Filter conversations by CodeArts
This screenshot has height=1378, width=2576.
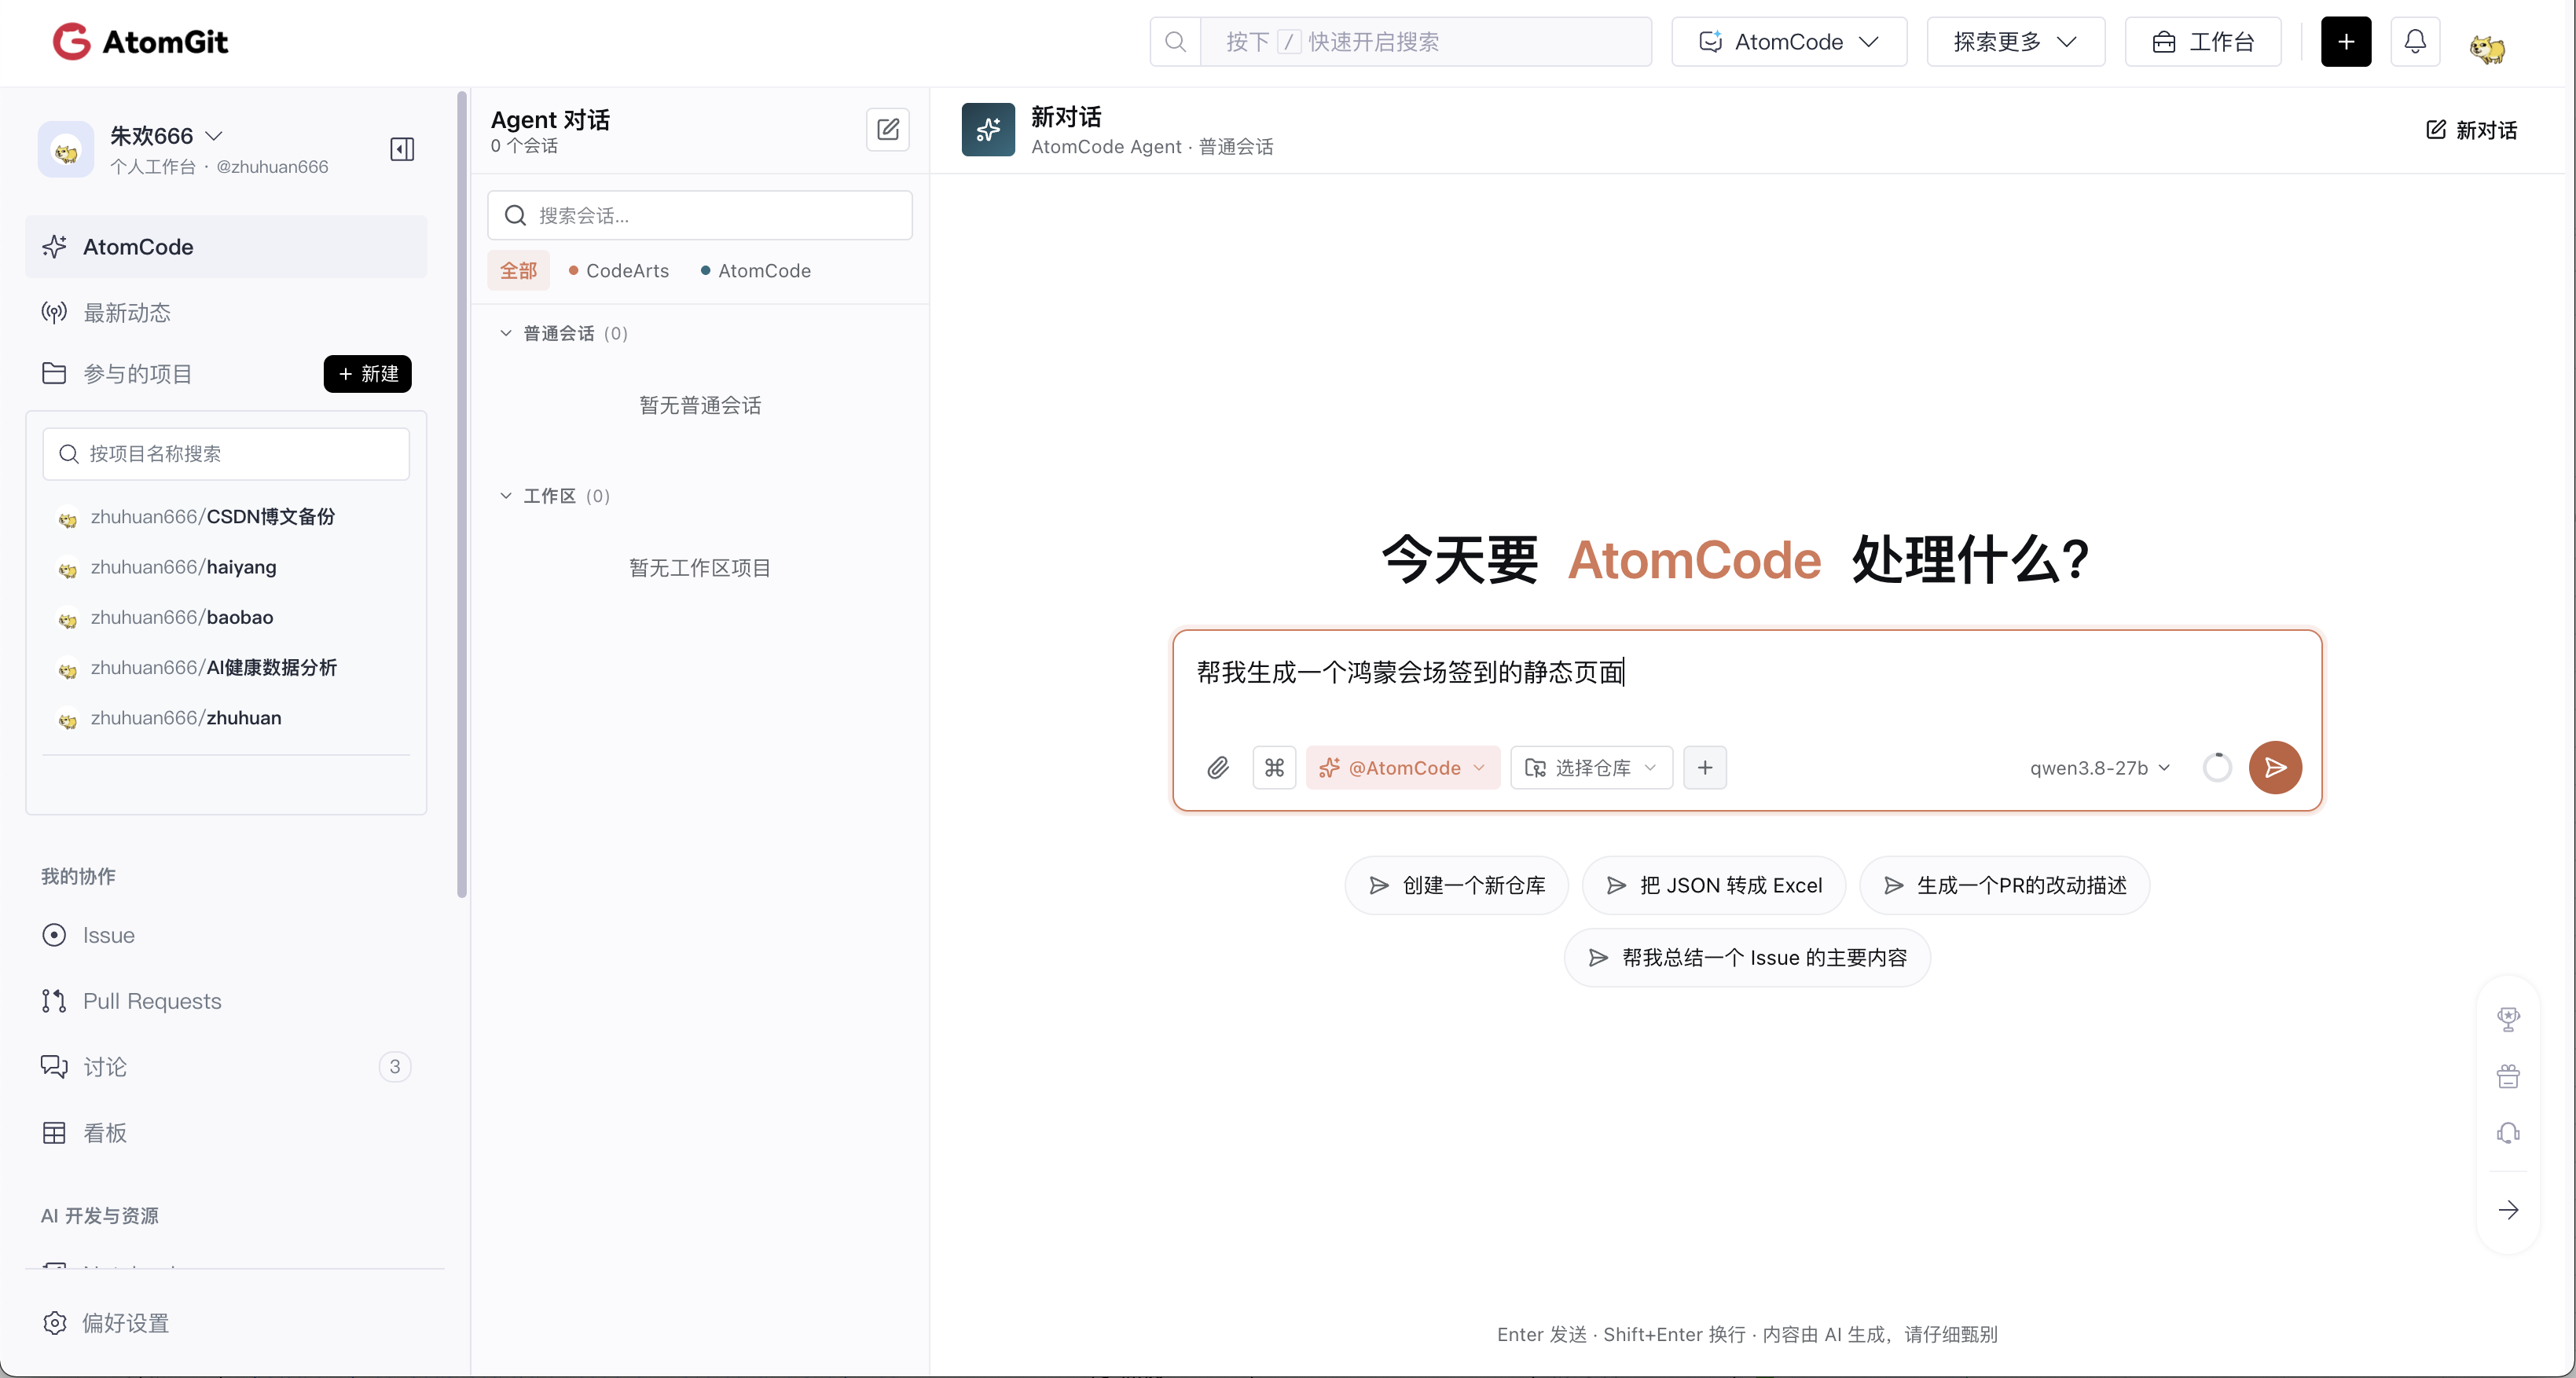click(x=618, y=271)
